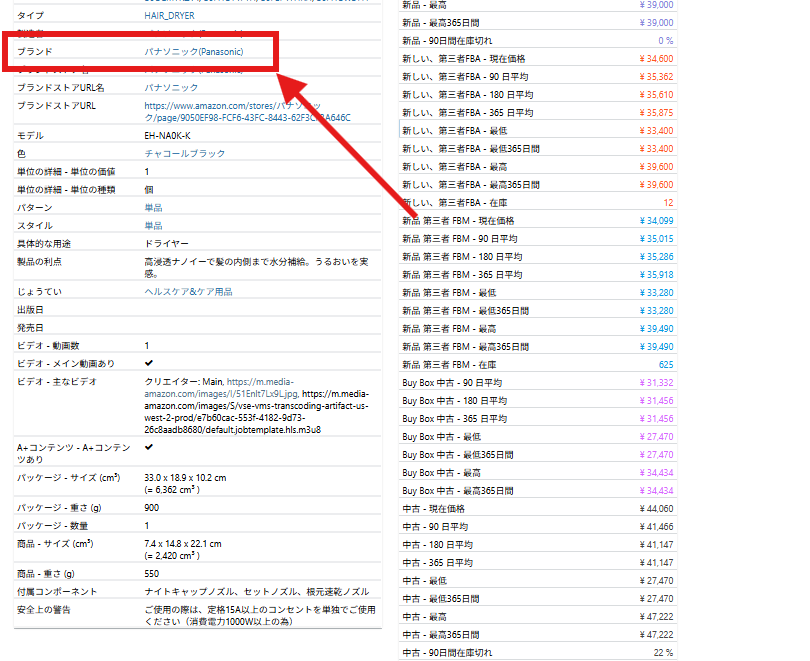
Task: Click the パッケージ - 重さ value 900
Action: click(153, 509)
